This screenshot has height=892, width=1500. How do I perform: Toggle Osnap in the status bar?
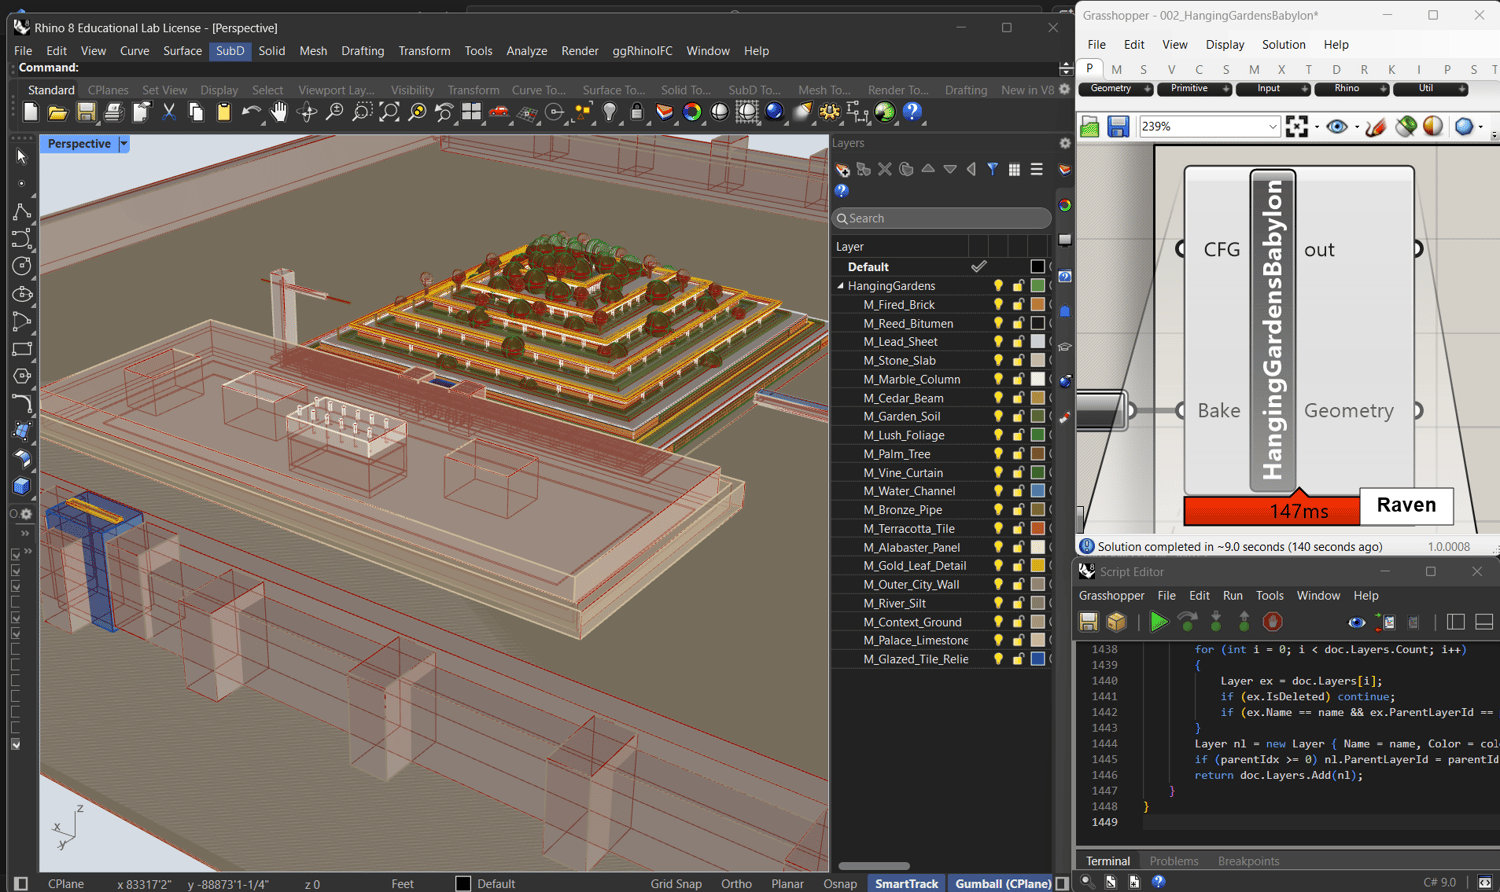(x=839, y=884)
